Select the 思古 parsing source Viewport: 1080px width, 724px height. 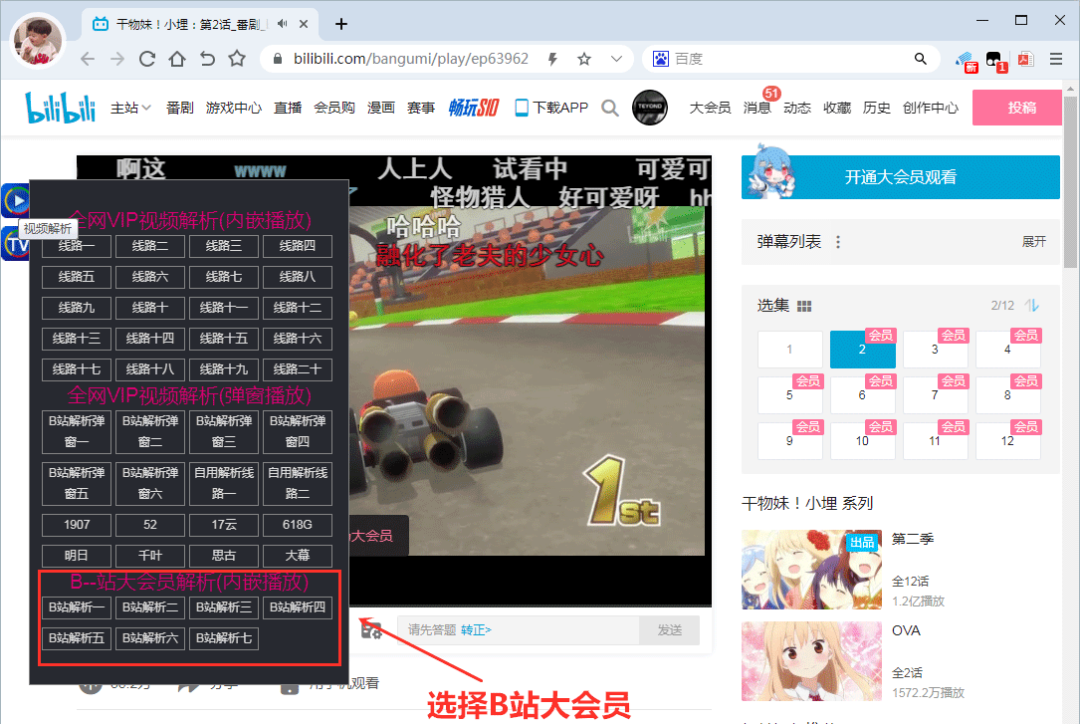(x=224, y=555)
